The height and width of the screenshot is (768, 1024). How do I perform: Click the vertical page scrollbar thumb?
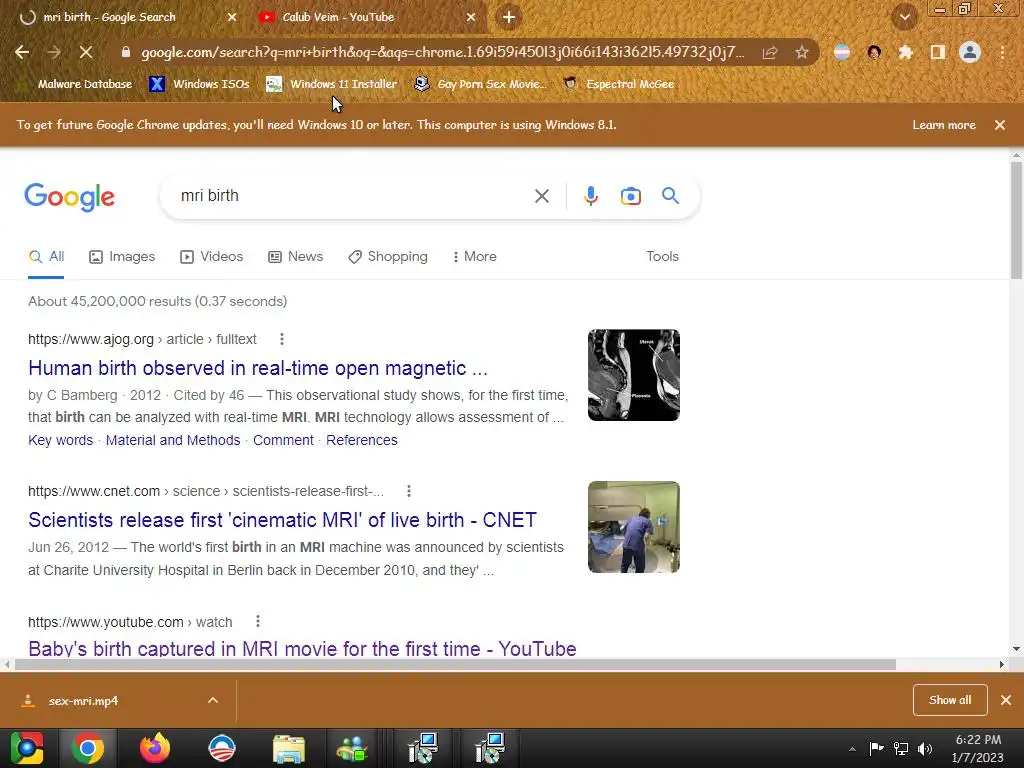(1016, 220)
